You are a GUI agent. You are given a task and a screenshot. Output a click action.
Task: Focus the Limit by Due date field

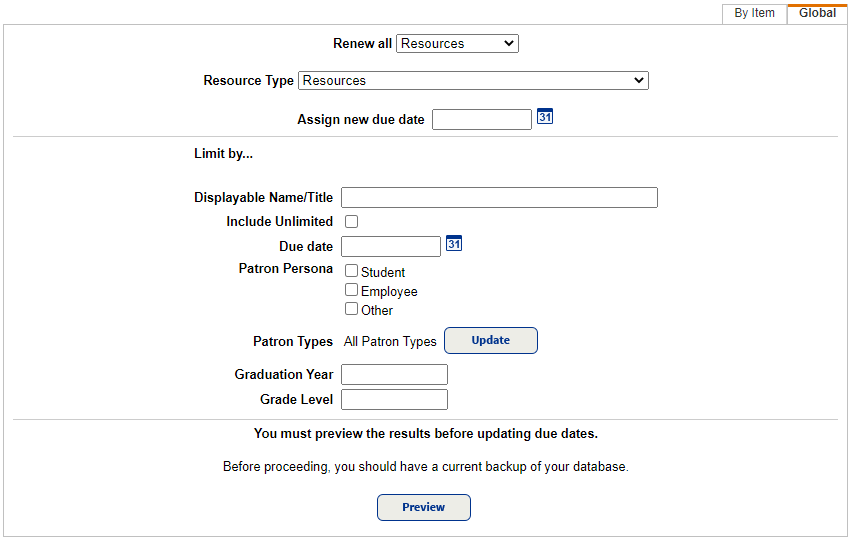(391, 246)
